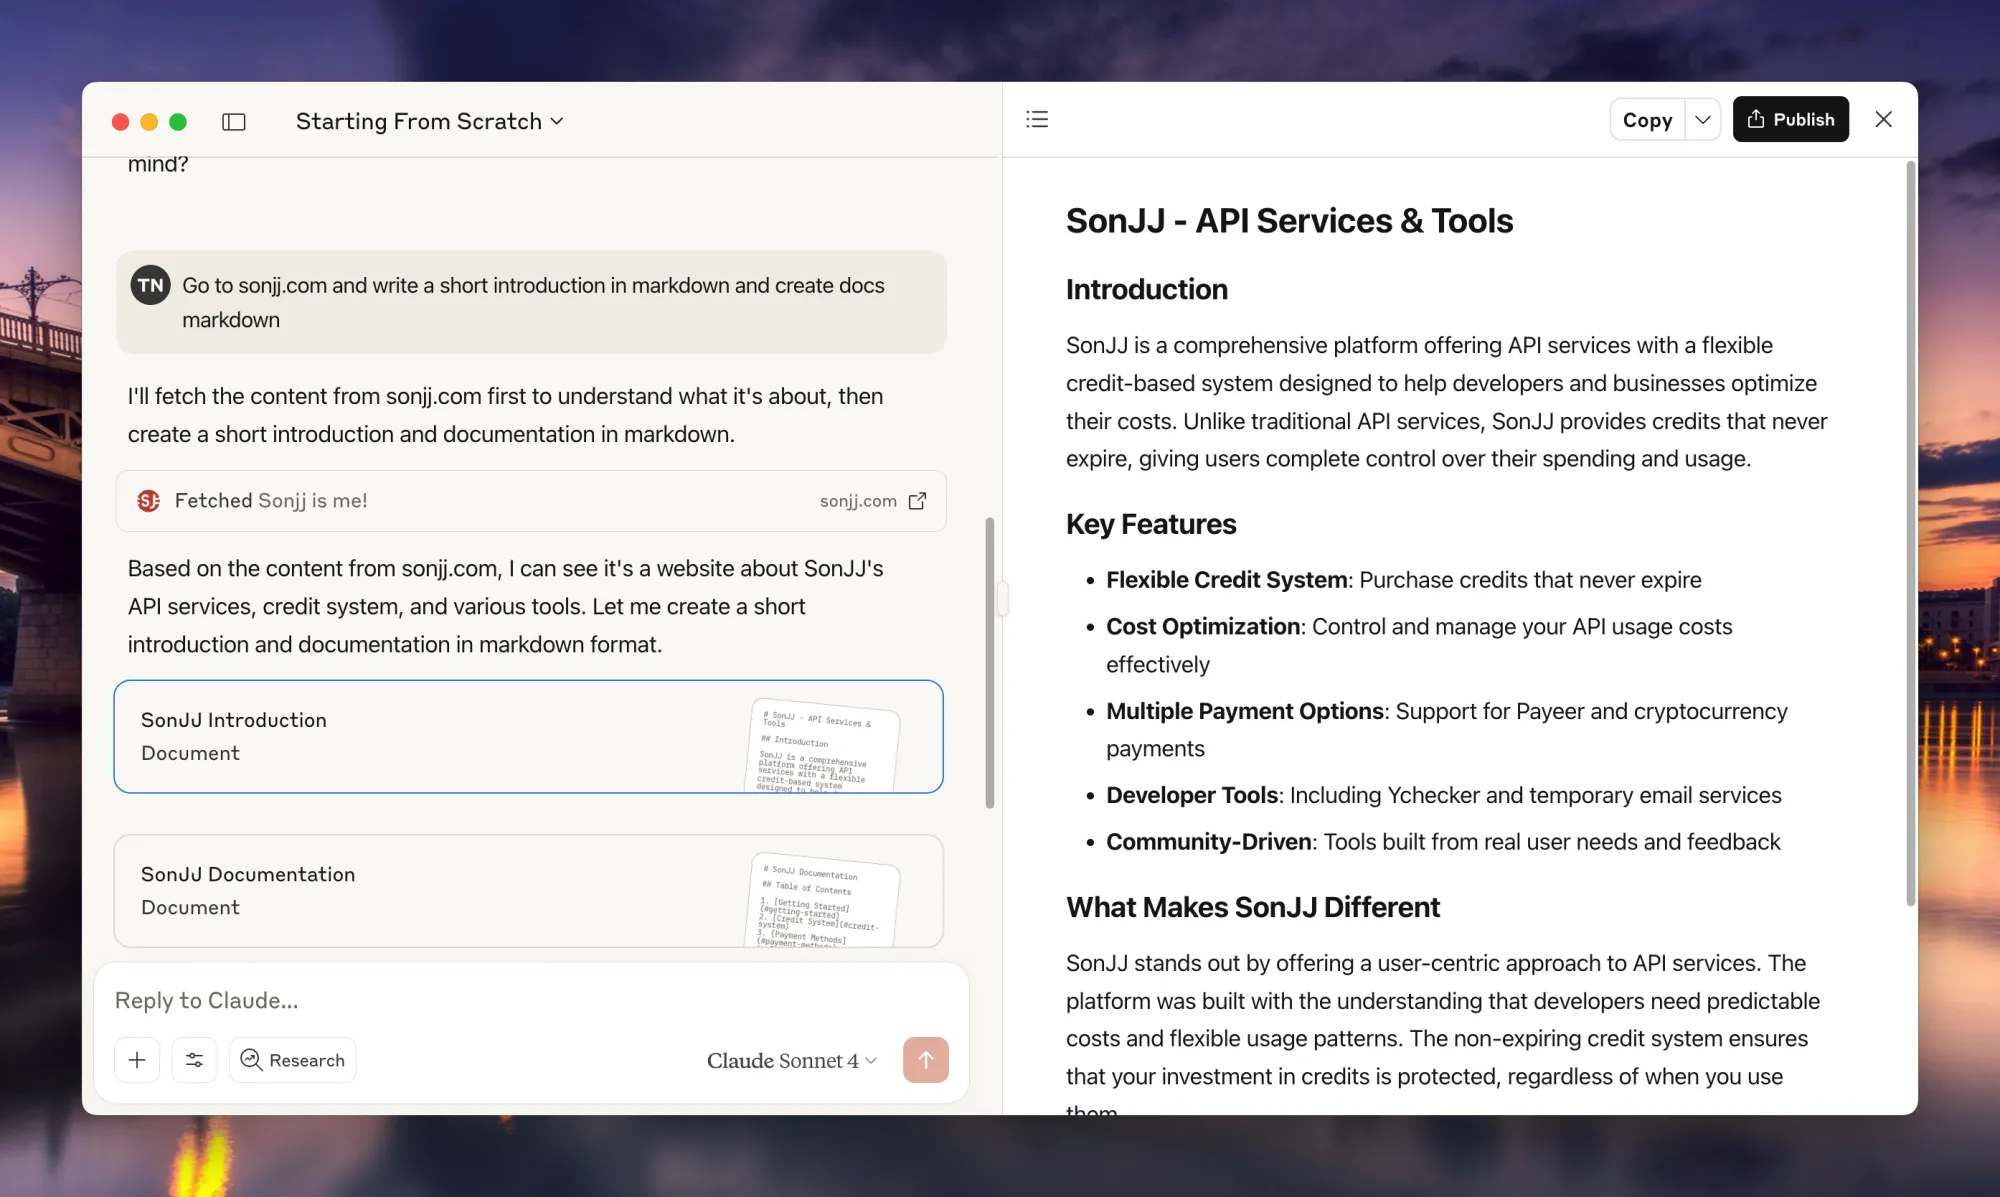
Task: Click the Multiple Payment Options bullet
Action: (1446, 730)
